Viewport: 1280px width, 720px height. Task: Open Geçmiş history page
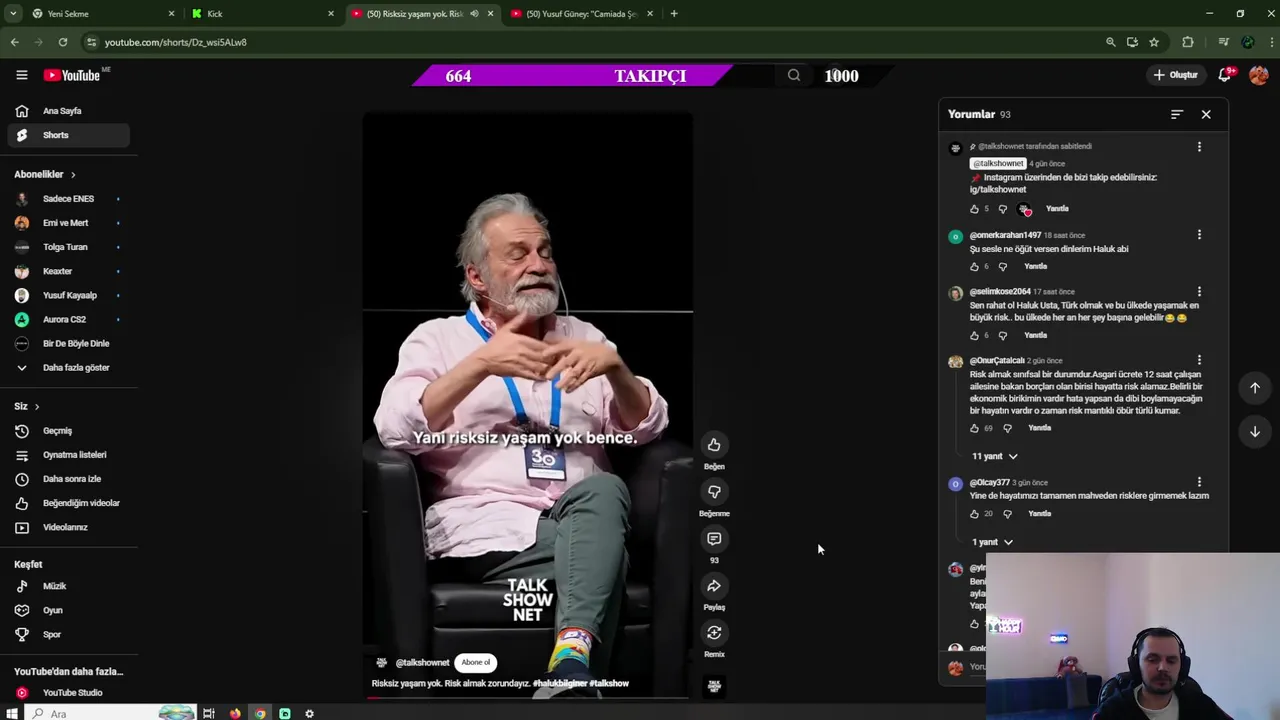click(x=69, y=431)
